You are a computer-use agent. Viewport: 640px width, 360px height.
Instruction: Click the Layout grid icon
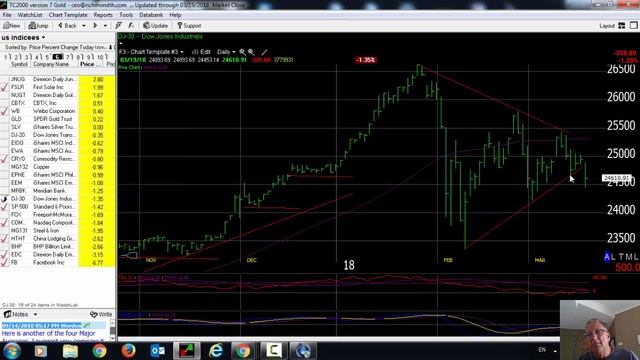pos(622,25)
